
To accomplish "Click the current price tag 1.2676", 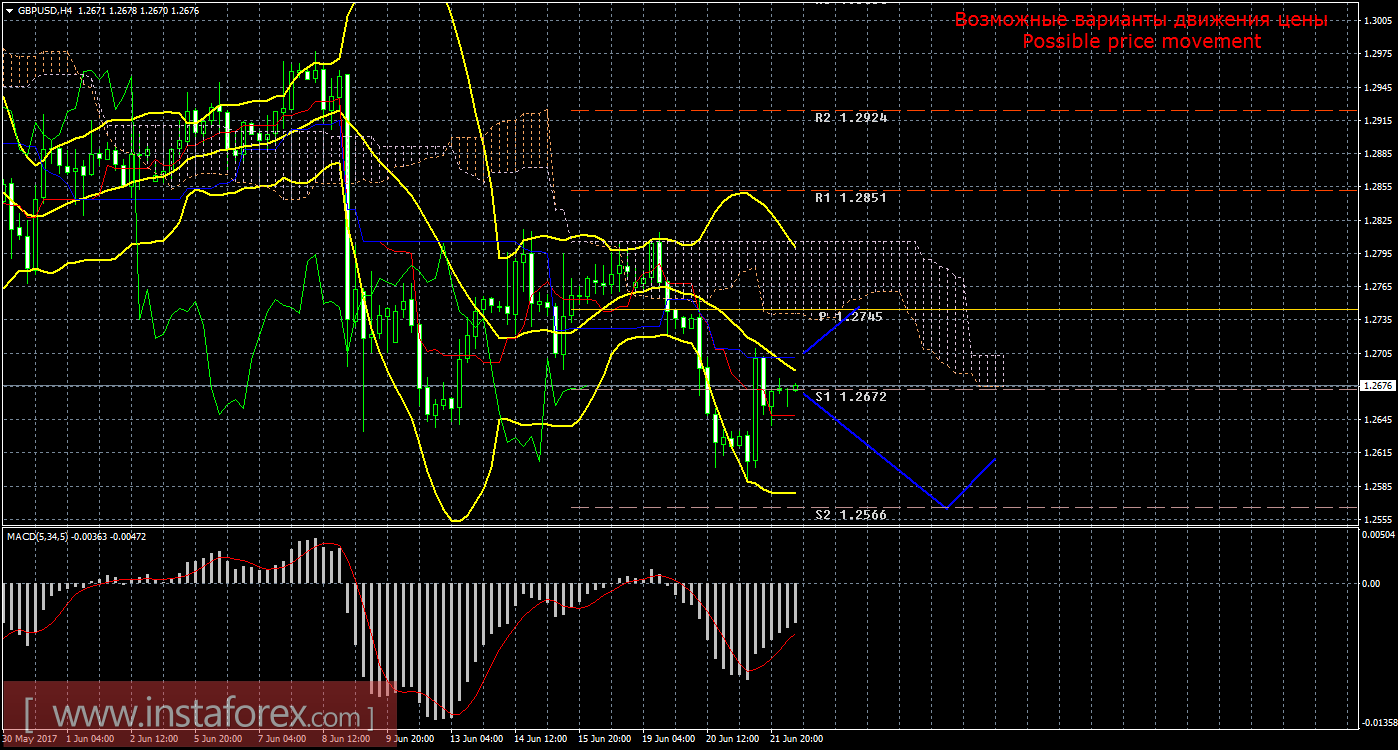I will click(1378, 386).
